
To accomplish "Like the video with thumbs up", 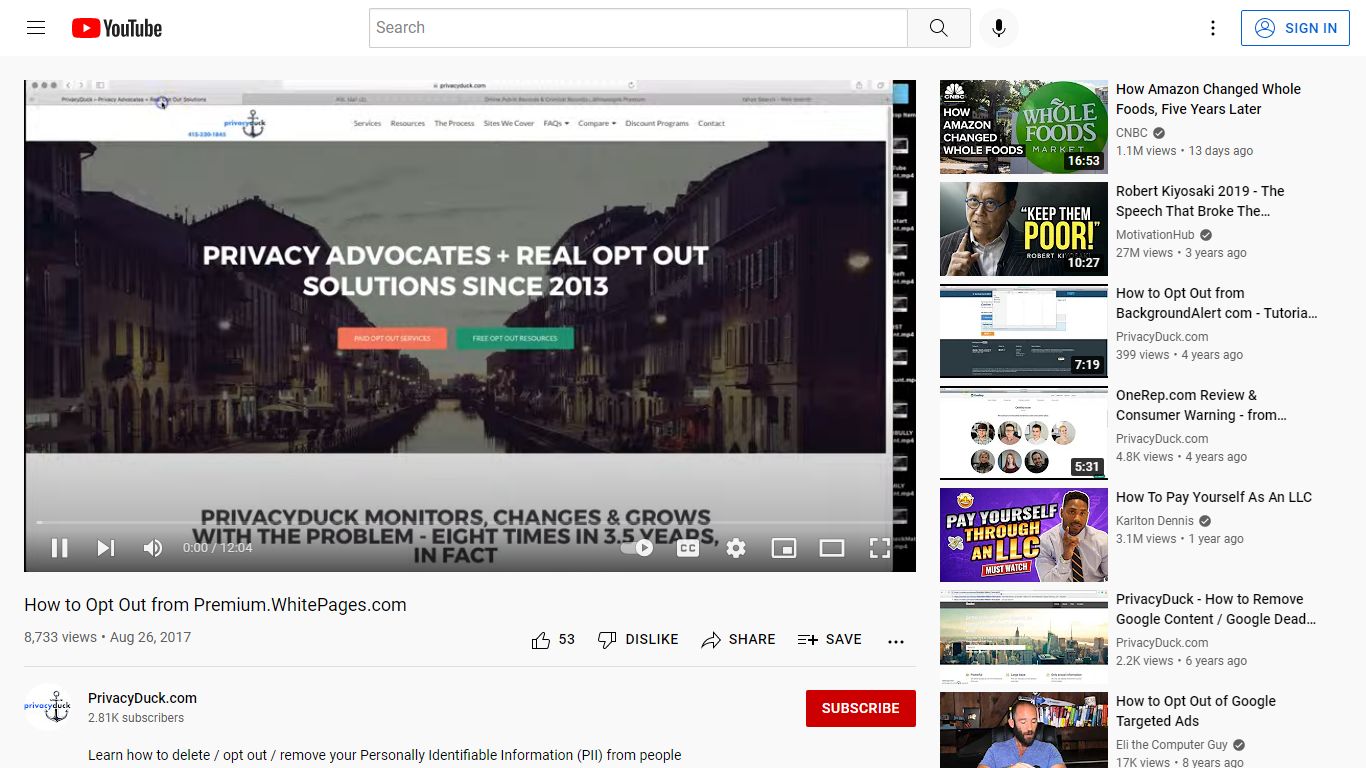I will (x=541, y=640).
